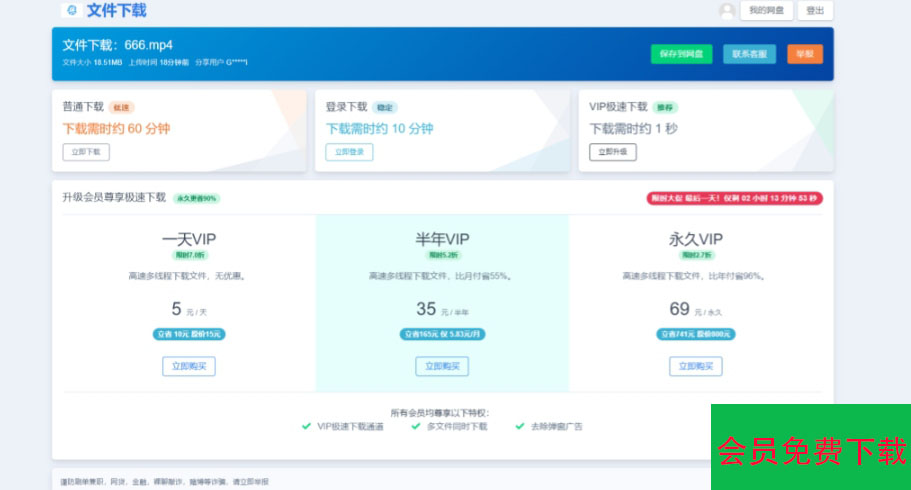Click the green 保存到网盘 button
The height and width of the screenshot is (490, 911).
[x=682, y=54]
